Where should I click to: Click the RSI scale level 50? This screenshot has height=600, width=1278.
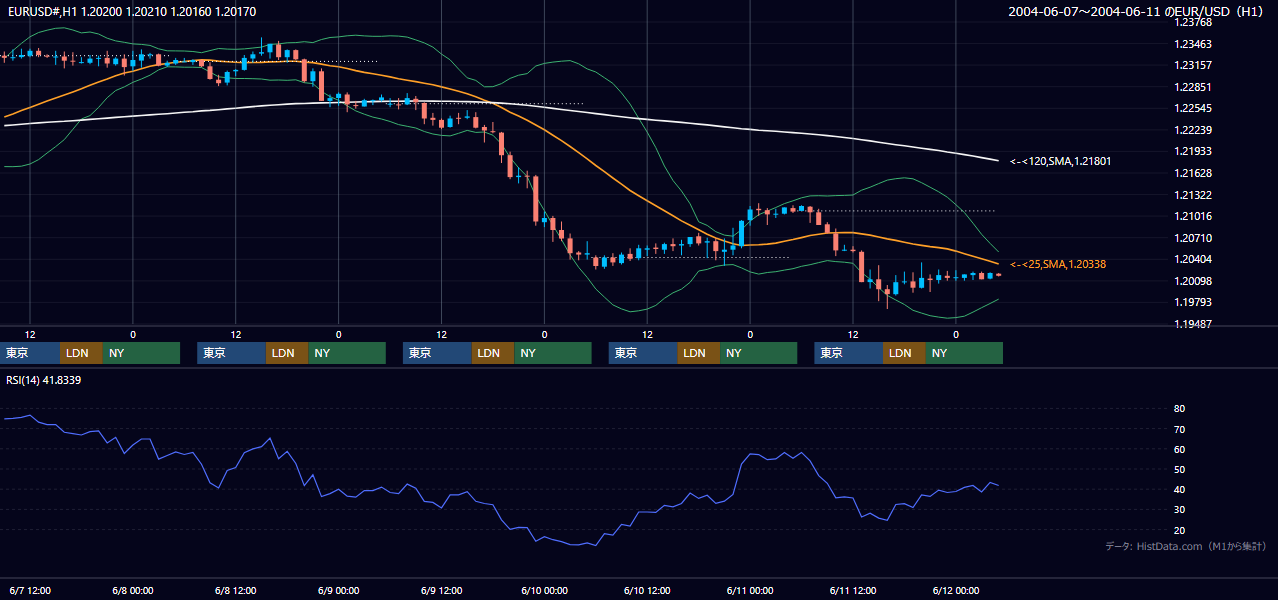coord(1180,469)
